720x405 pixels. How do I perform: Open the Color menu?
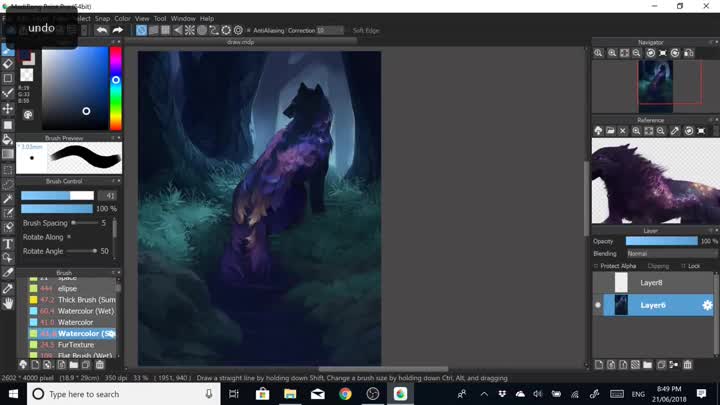123,18
